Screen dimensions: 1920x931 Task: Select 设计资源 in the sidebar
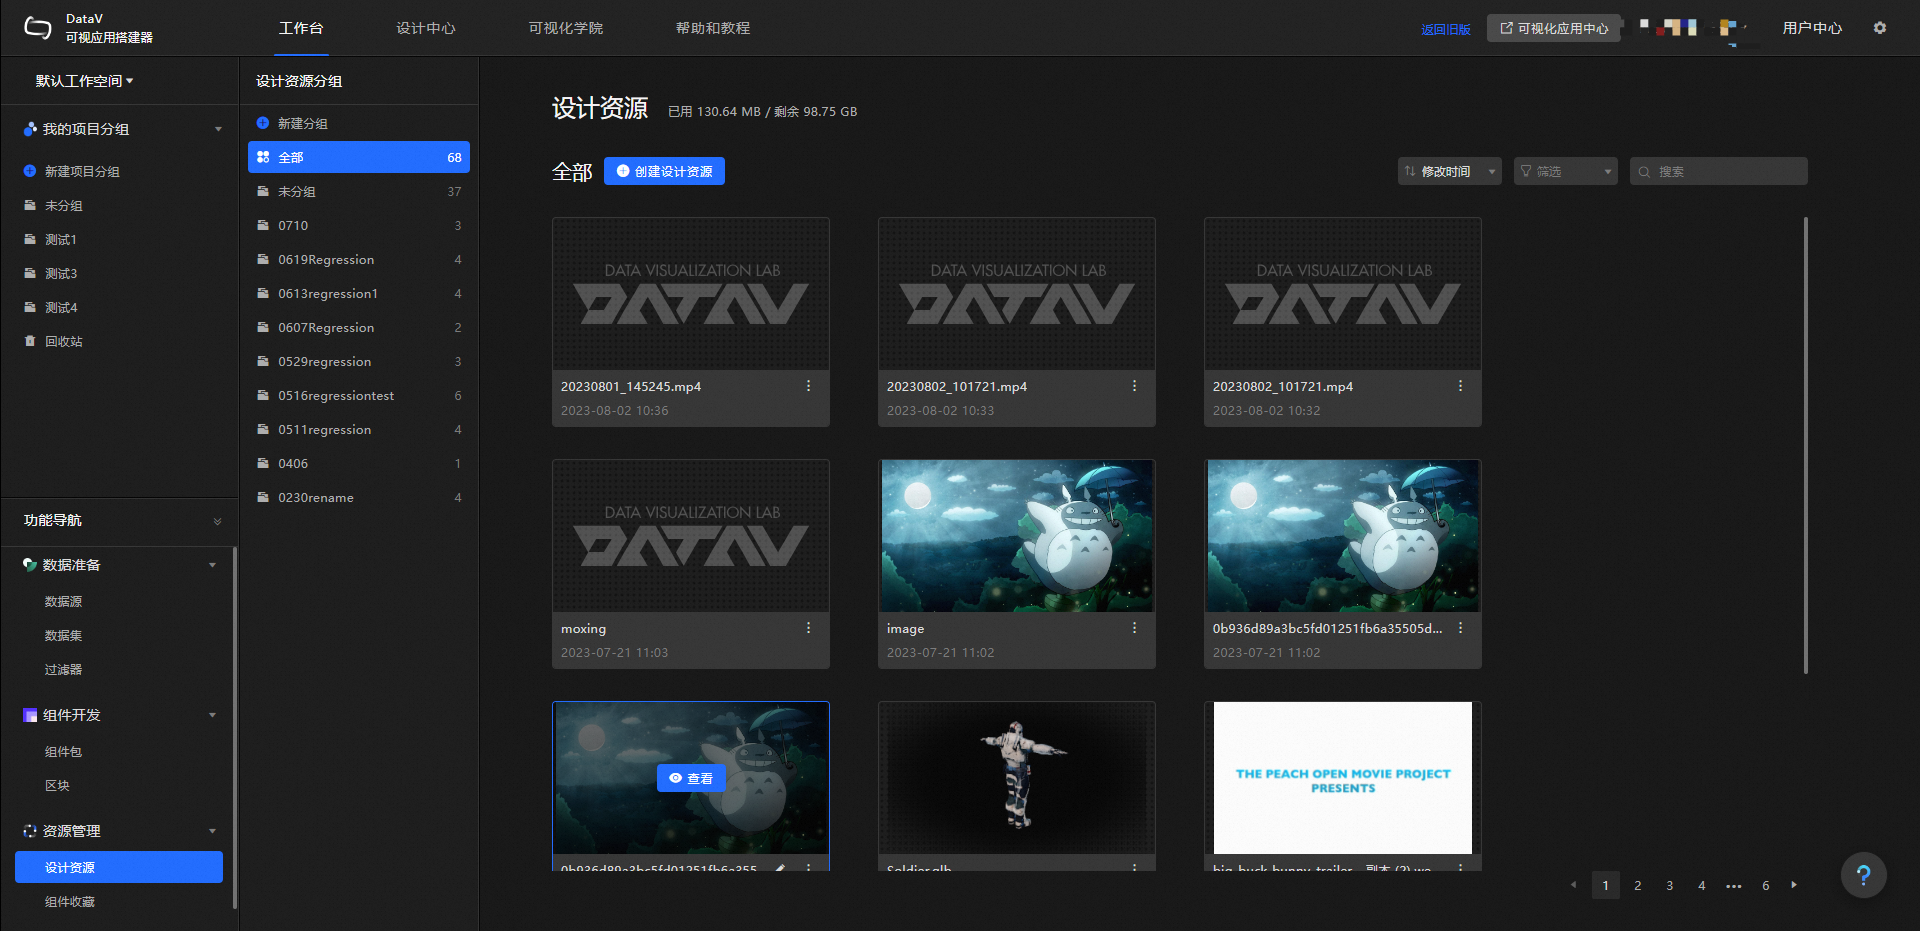119,867
